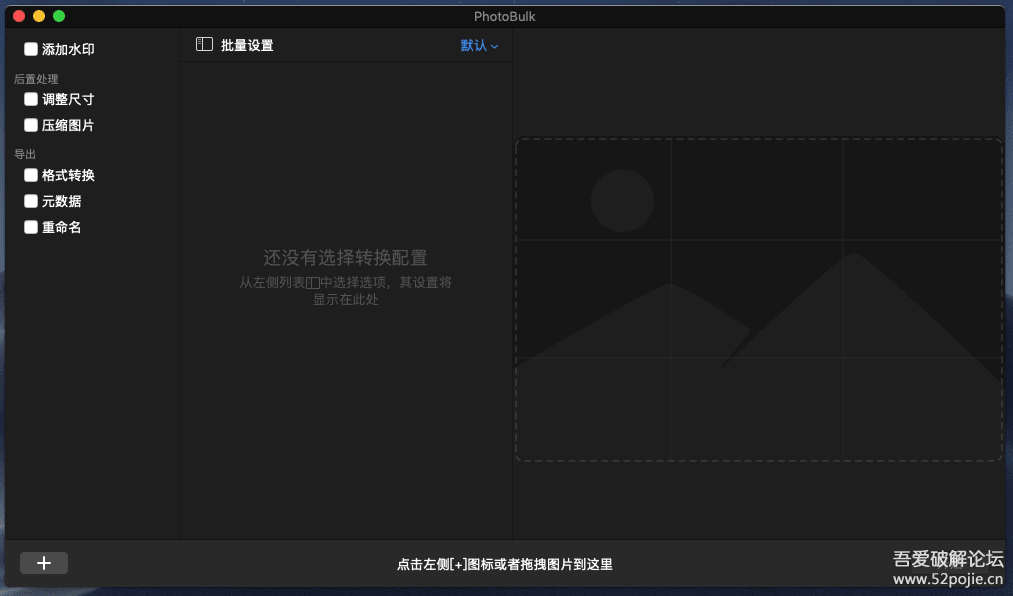Enable the 重命名 rename checkbox
Image resolution: width=1013 pixels, height=596 pixels.
(30, 227)
